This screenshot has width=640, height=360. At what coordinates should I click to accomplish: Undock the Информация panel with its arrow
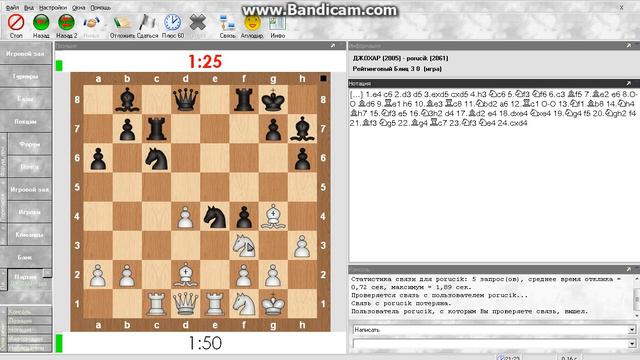629,46
